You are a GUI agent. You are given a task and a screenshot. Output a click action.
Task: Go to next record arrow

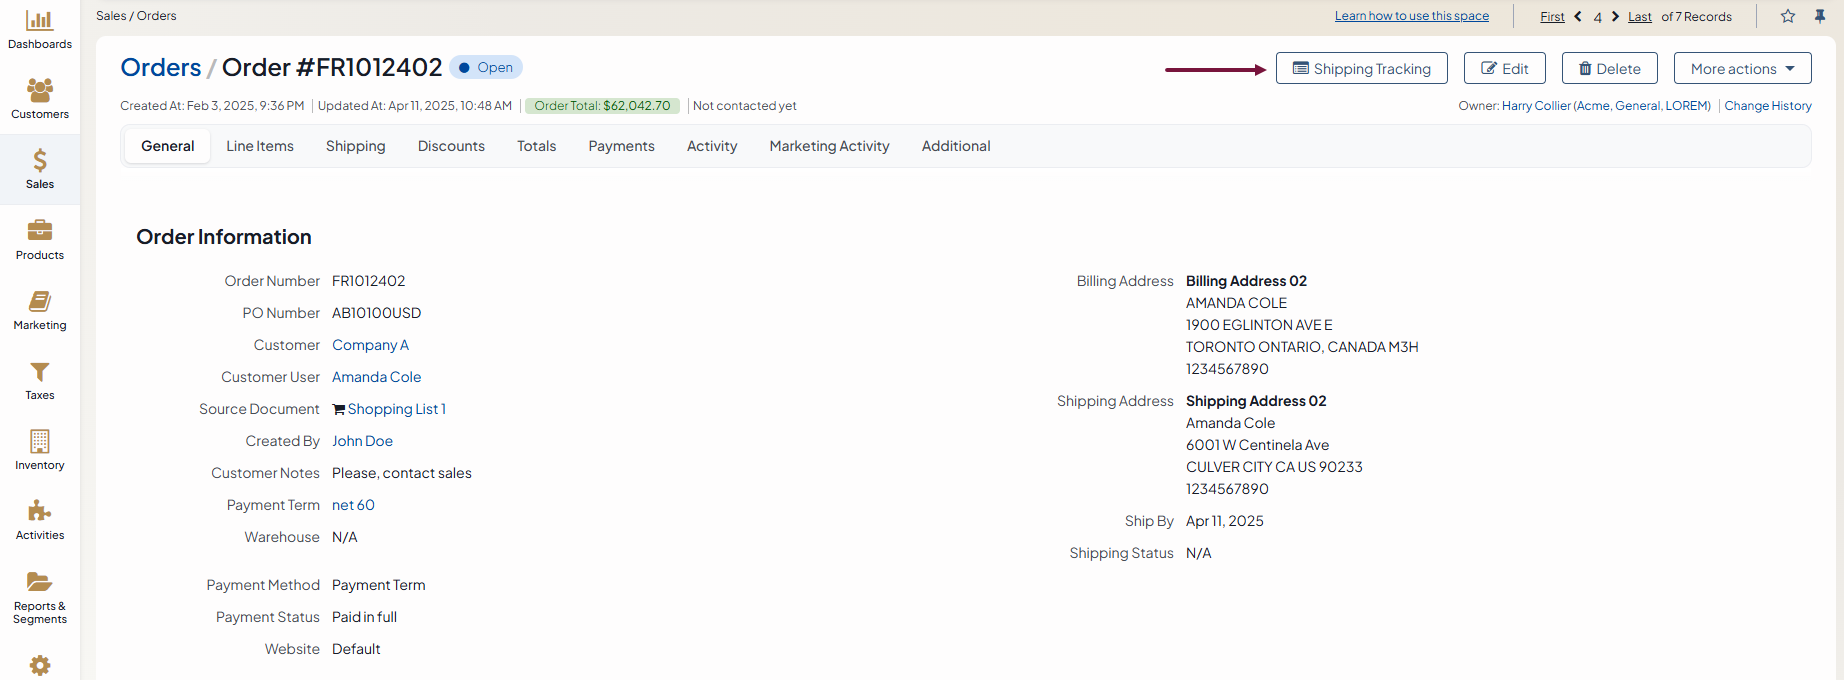(1615, 16)
